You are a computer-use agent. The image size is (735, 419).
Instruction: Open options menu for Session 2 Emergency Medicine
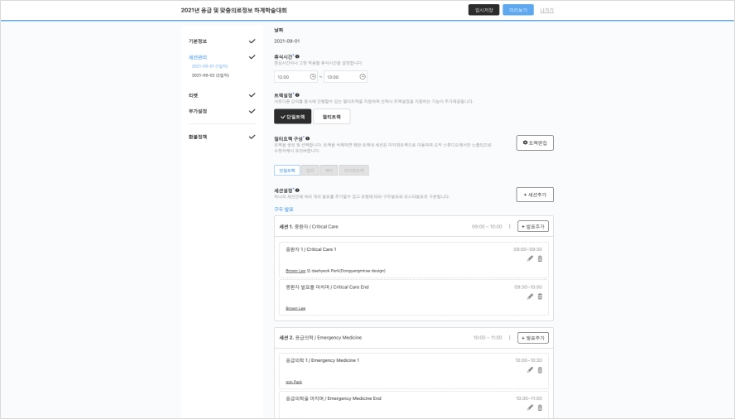pyautogui.click(x=510, y=338)
